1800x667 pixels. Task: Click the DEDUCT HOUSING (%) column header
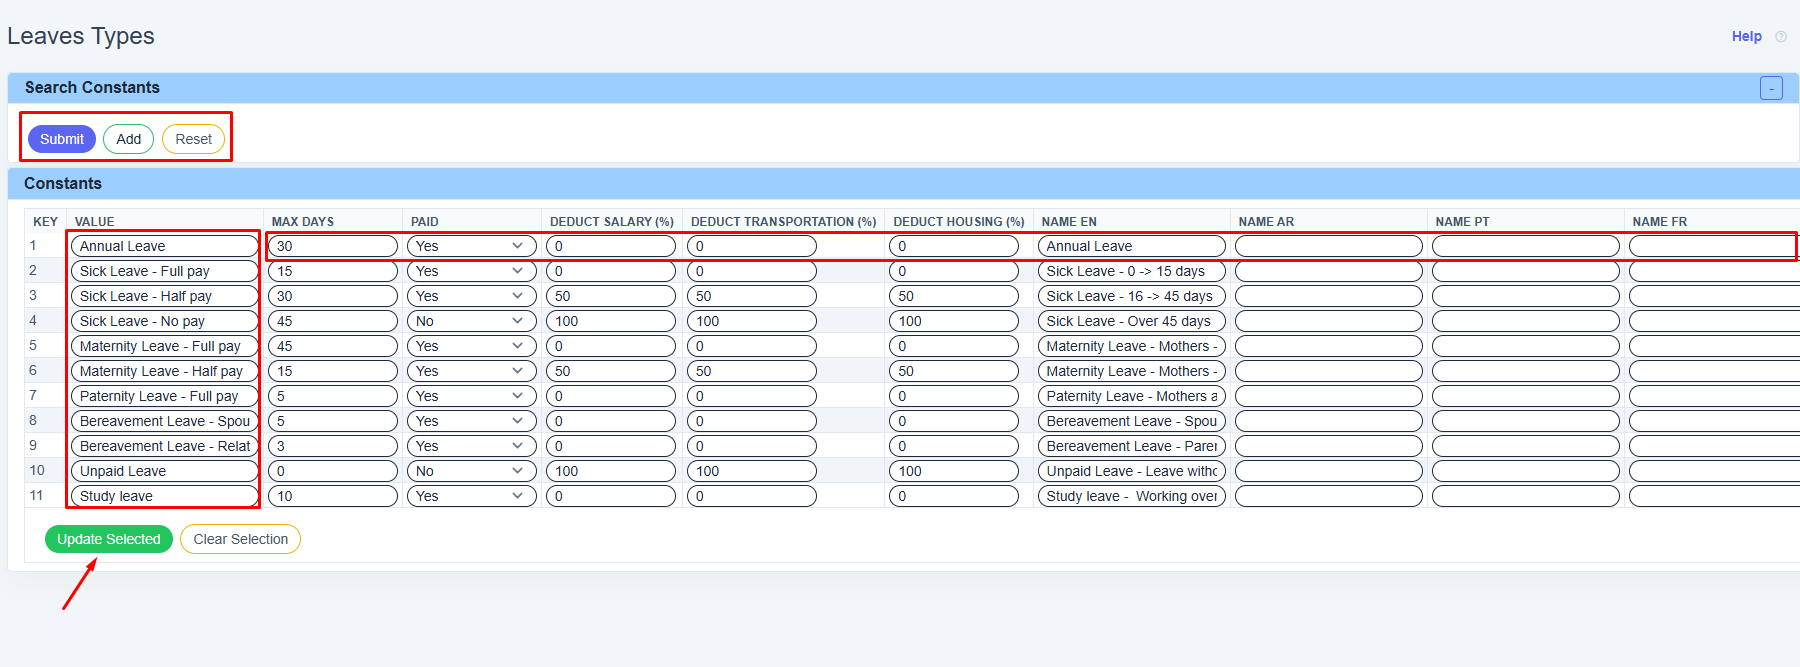coord(959,222)
